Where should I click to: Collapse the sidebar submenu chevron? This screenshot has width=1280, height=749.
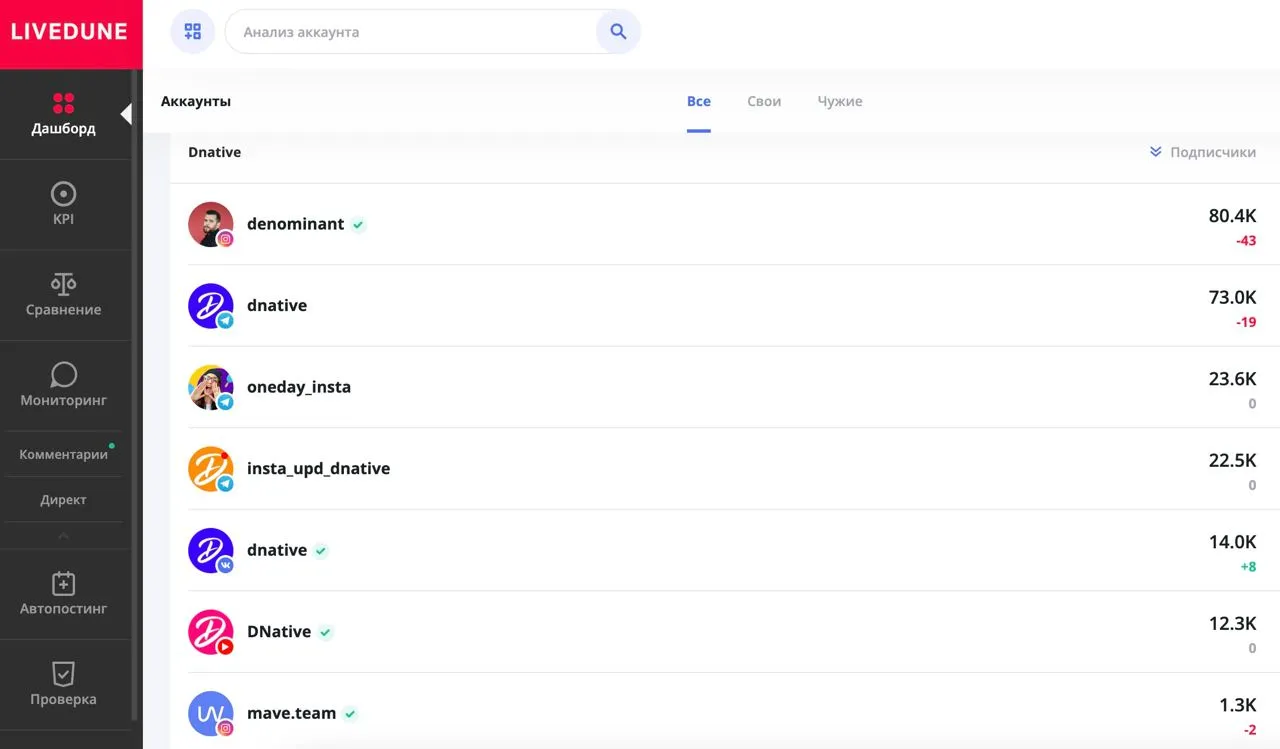pos(64,536)
